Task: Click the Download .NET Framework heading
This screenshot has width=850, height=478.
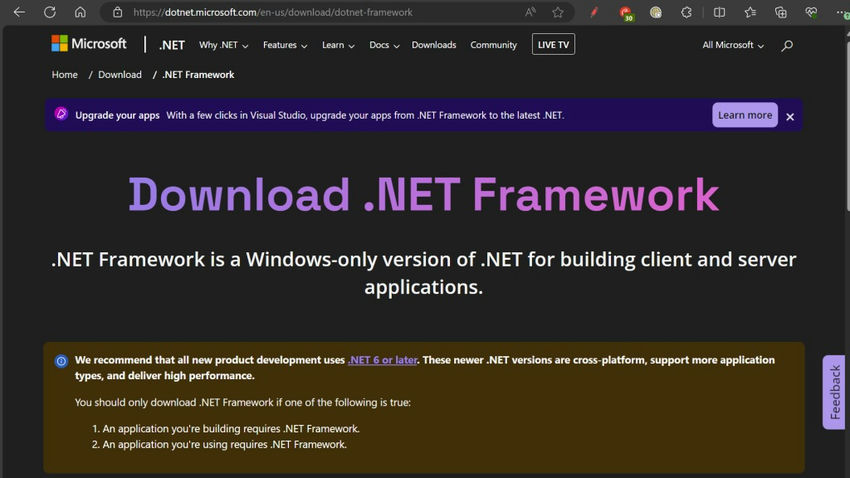Action: 423,195
